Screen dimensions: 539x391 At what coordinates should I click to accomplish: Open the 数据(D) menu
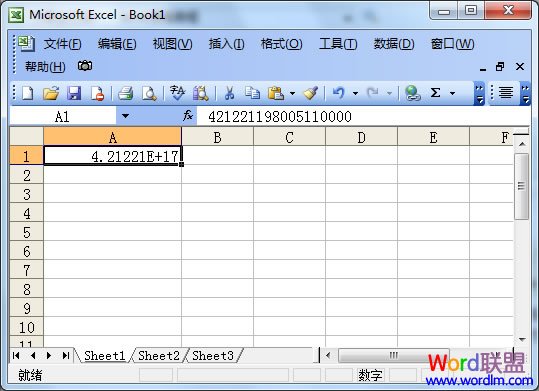click(x=394, y=44)
